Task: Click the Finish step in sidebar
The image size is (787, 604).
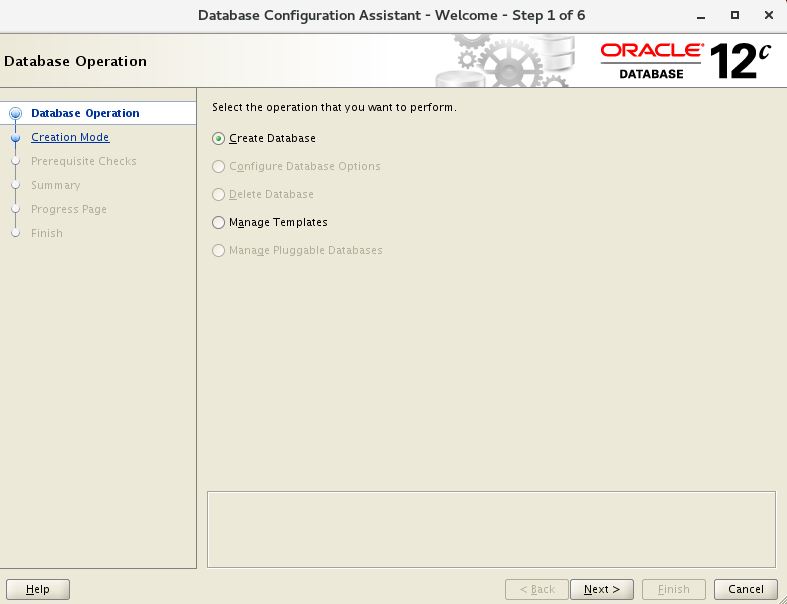Action: 47,233
